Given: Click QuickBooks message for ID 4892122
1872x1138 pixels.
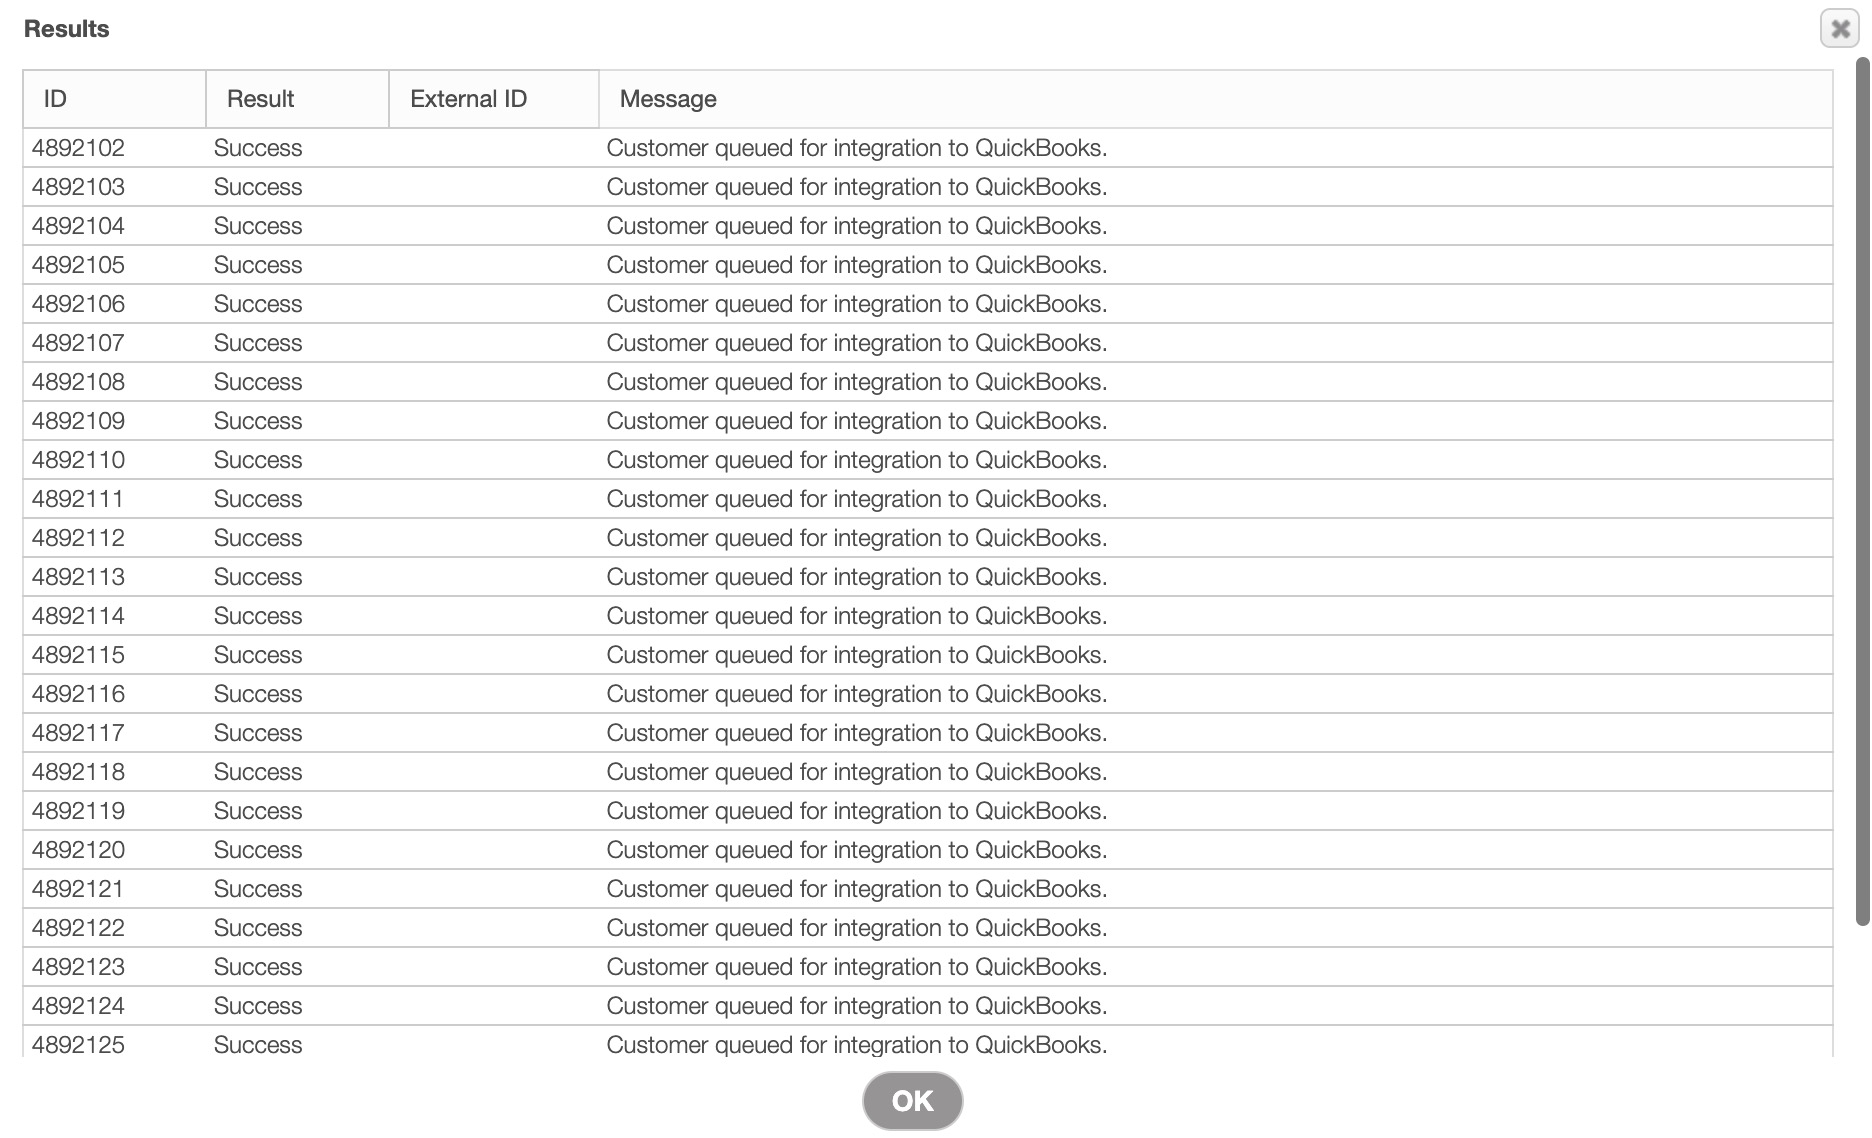Looking at the screenshot, I should [856, 928].
